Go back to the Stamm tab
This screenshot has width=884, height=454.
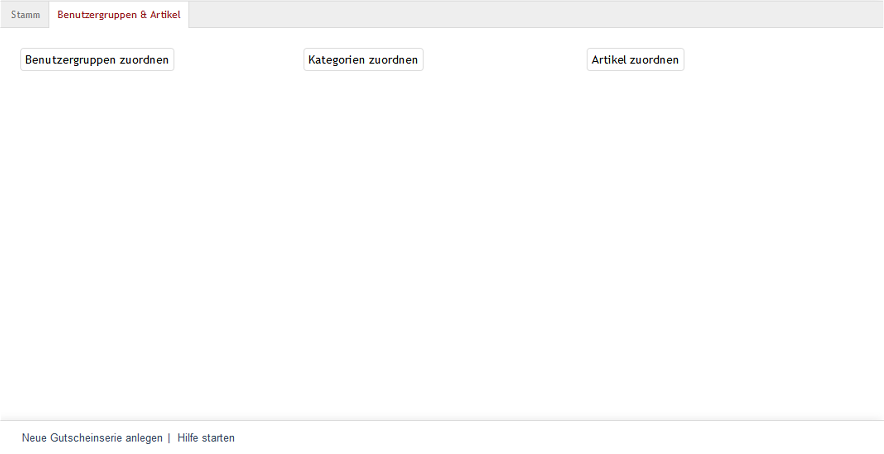coord(26,15)
